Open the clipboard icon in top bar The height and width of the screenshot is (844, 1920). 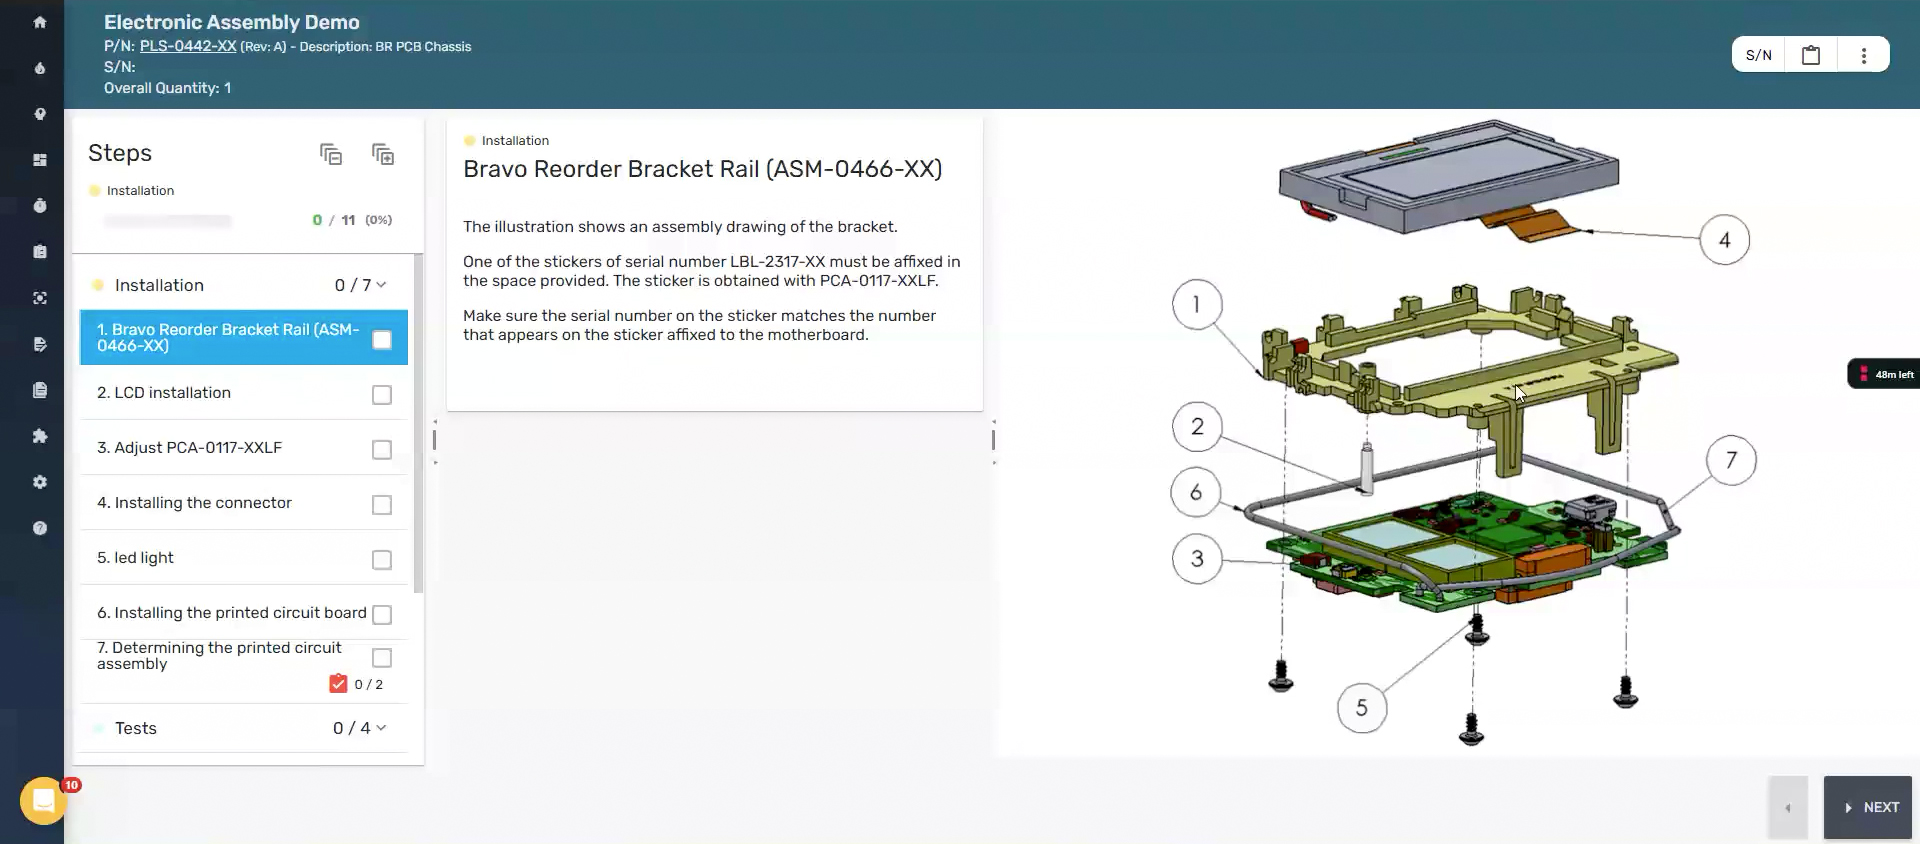click(1810, 55)
